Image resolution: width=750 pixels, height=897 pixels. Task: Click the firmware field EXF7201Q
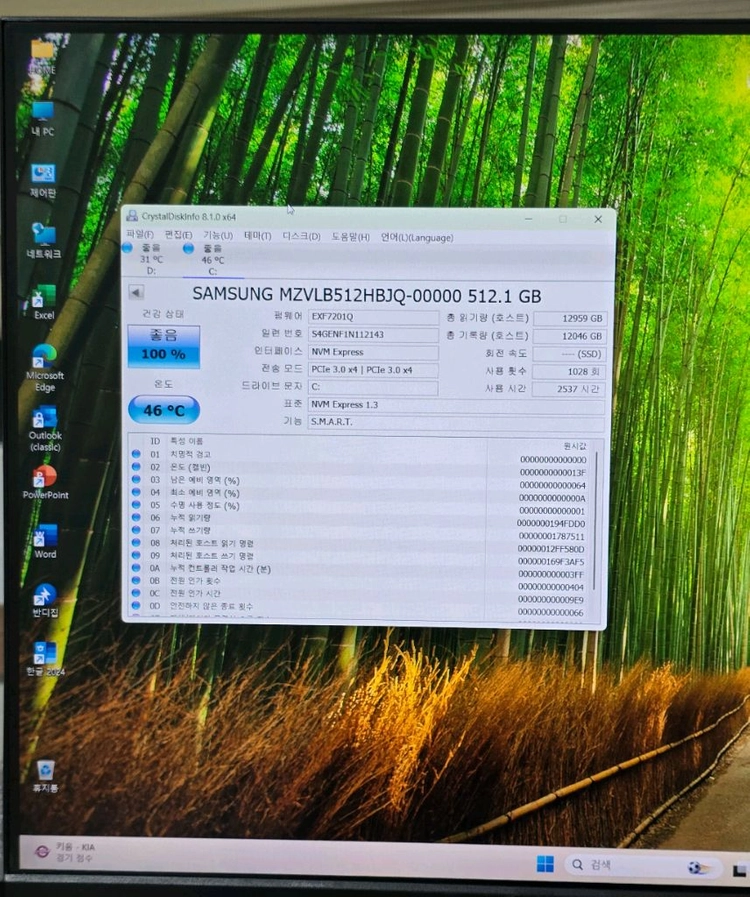[x=373, y=316]
